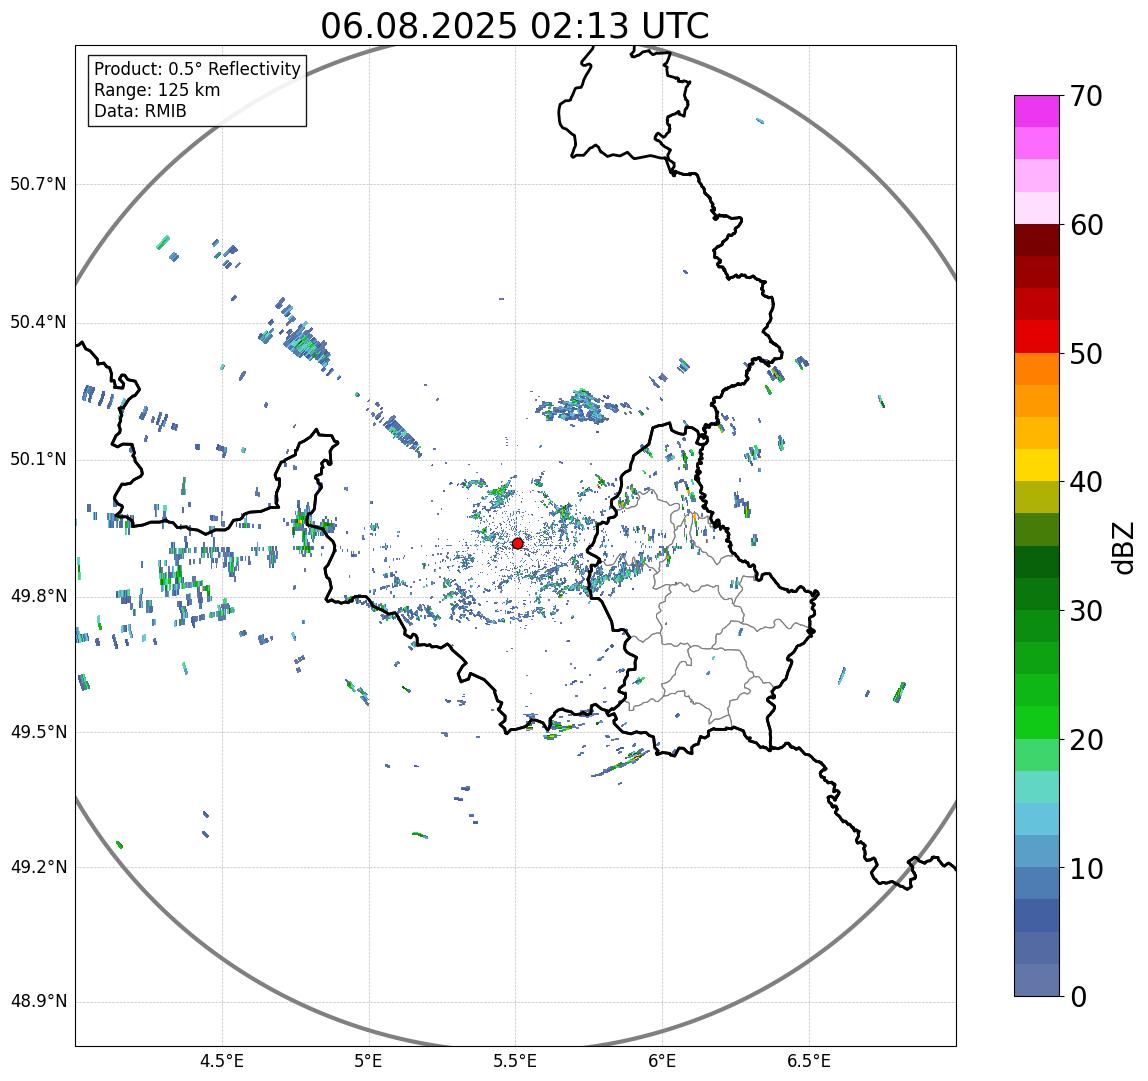The image size is (1148, 1081).
Task: Click the 'dBZ' colorbar axis label
Action: tap(1123, 548)
